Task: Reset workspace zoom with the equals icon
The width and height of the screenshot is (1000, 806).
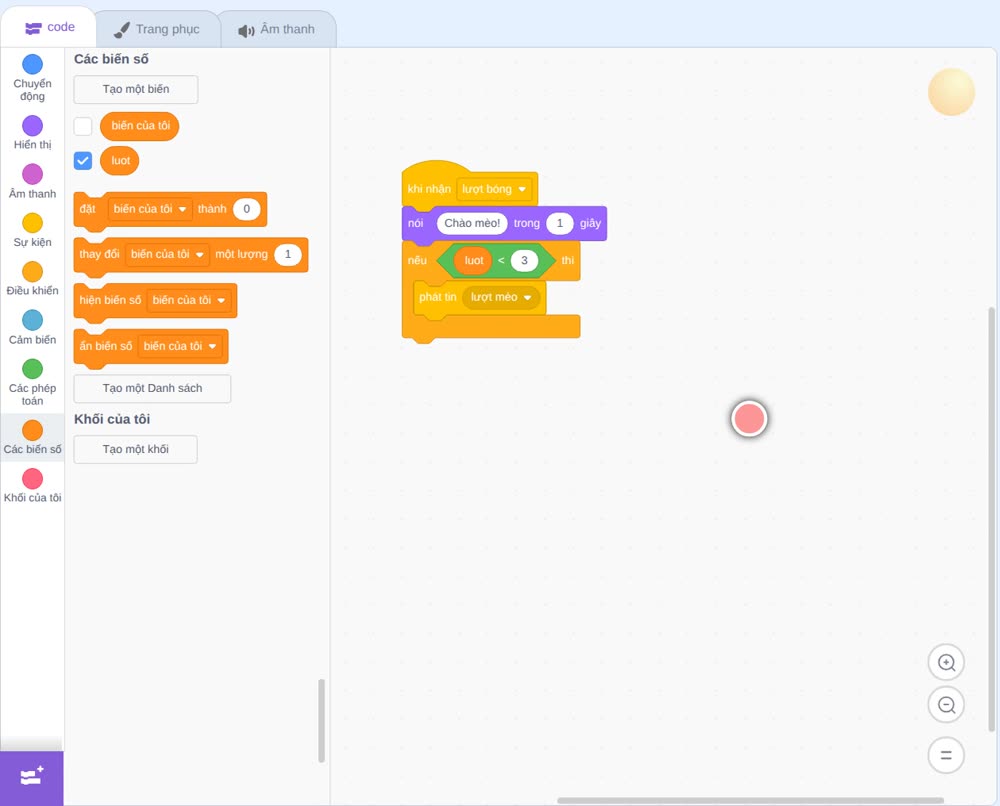Action: click(946, 755)
